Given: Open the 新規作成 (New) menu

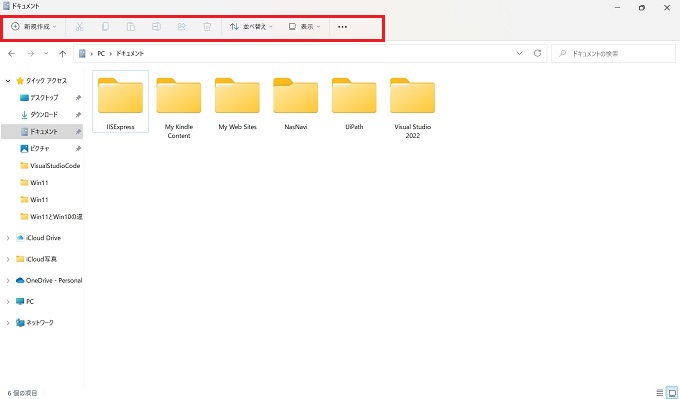Looking at the screenshot, I should pyautogui.click(x=34, y=27).
